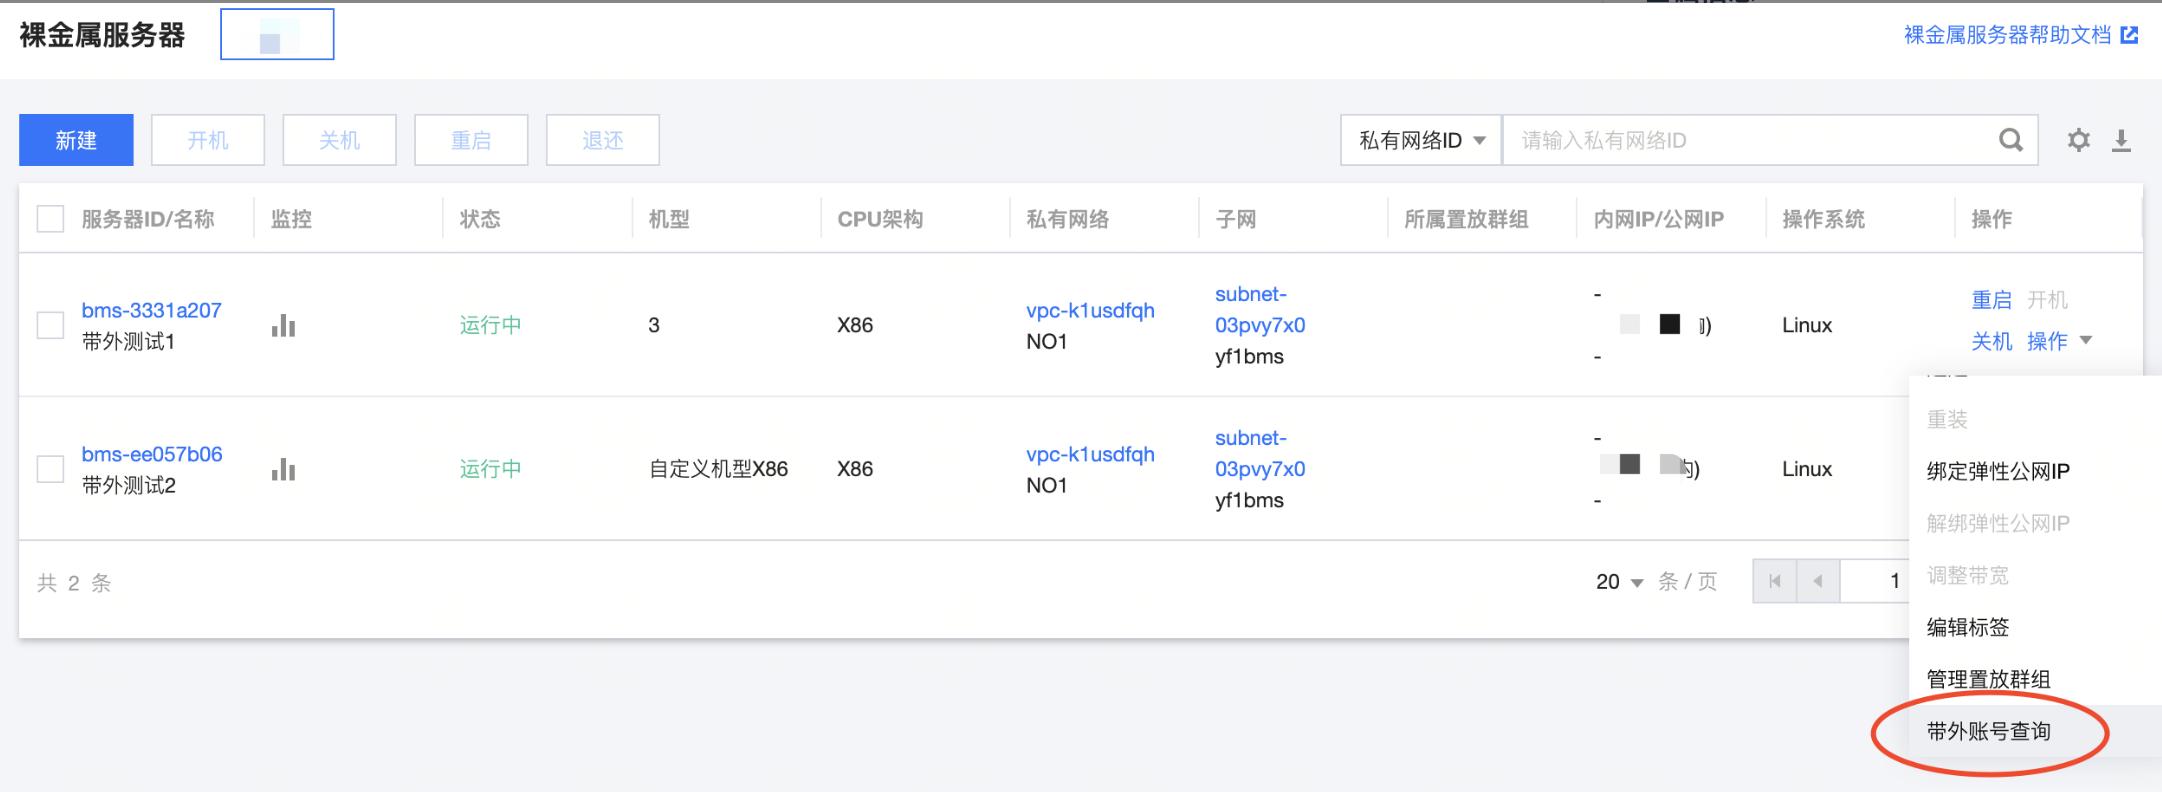Select 管理置放群组 from the menu
This screenshot has width=2162, height=792.
(x=1988, y=679)
